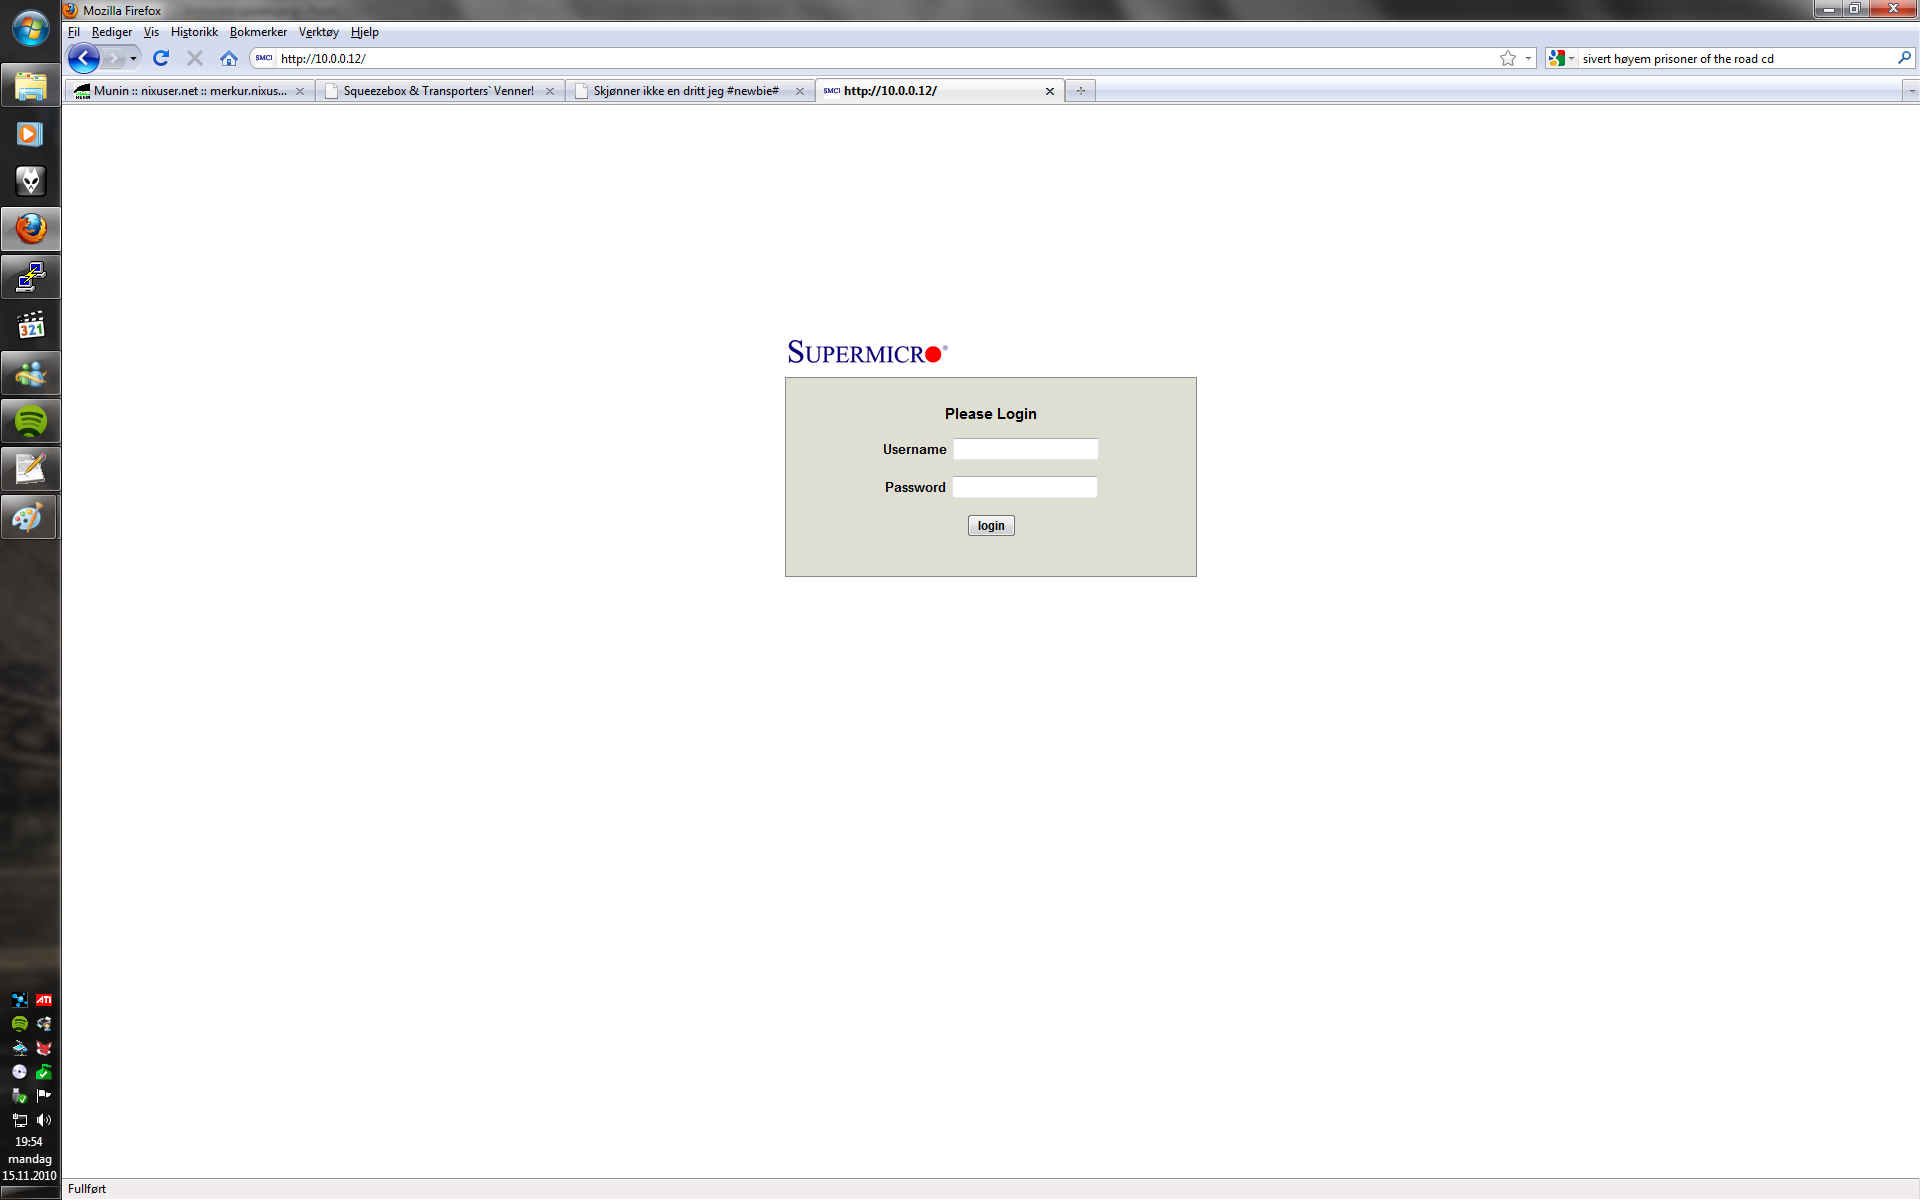Image resolution: width=1920 pixels, height=1200 pixels.
Task: Switch to the Squeezebox & Transporters tab
Action: [438, 91]
